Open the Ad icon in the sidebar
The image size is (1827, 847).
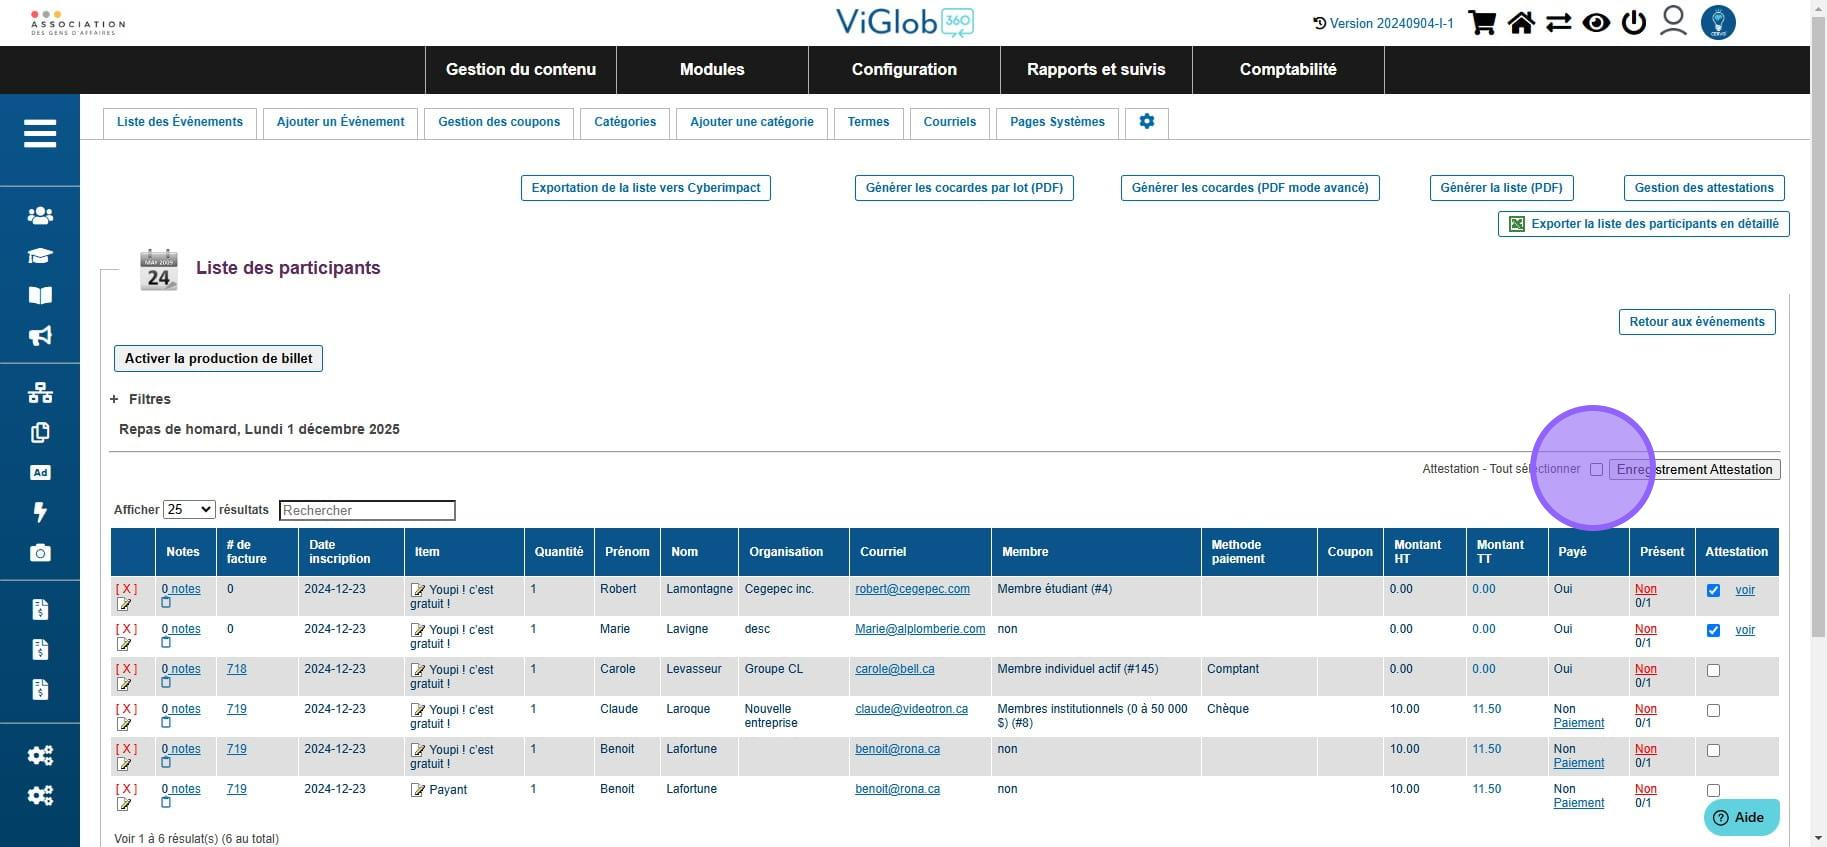click(x=40, y=472)
